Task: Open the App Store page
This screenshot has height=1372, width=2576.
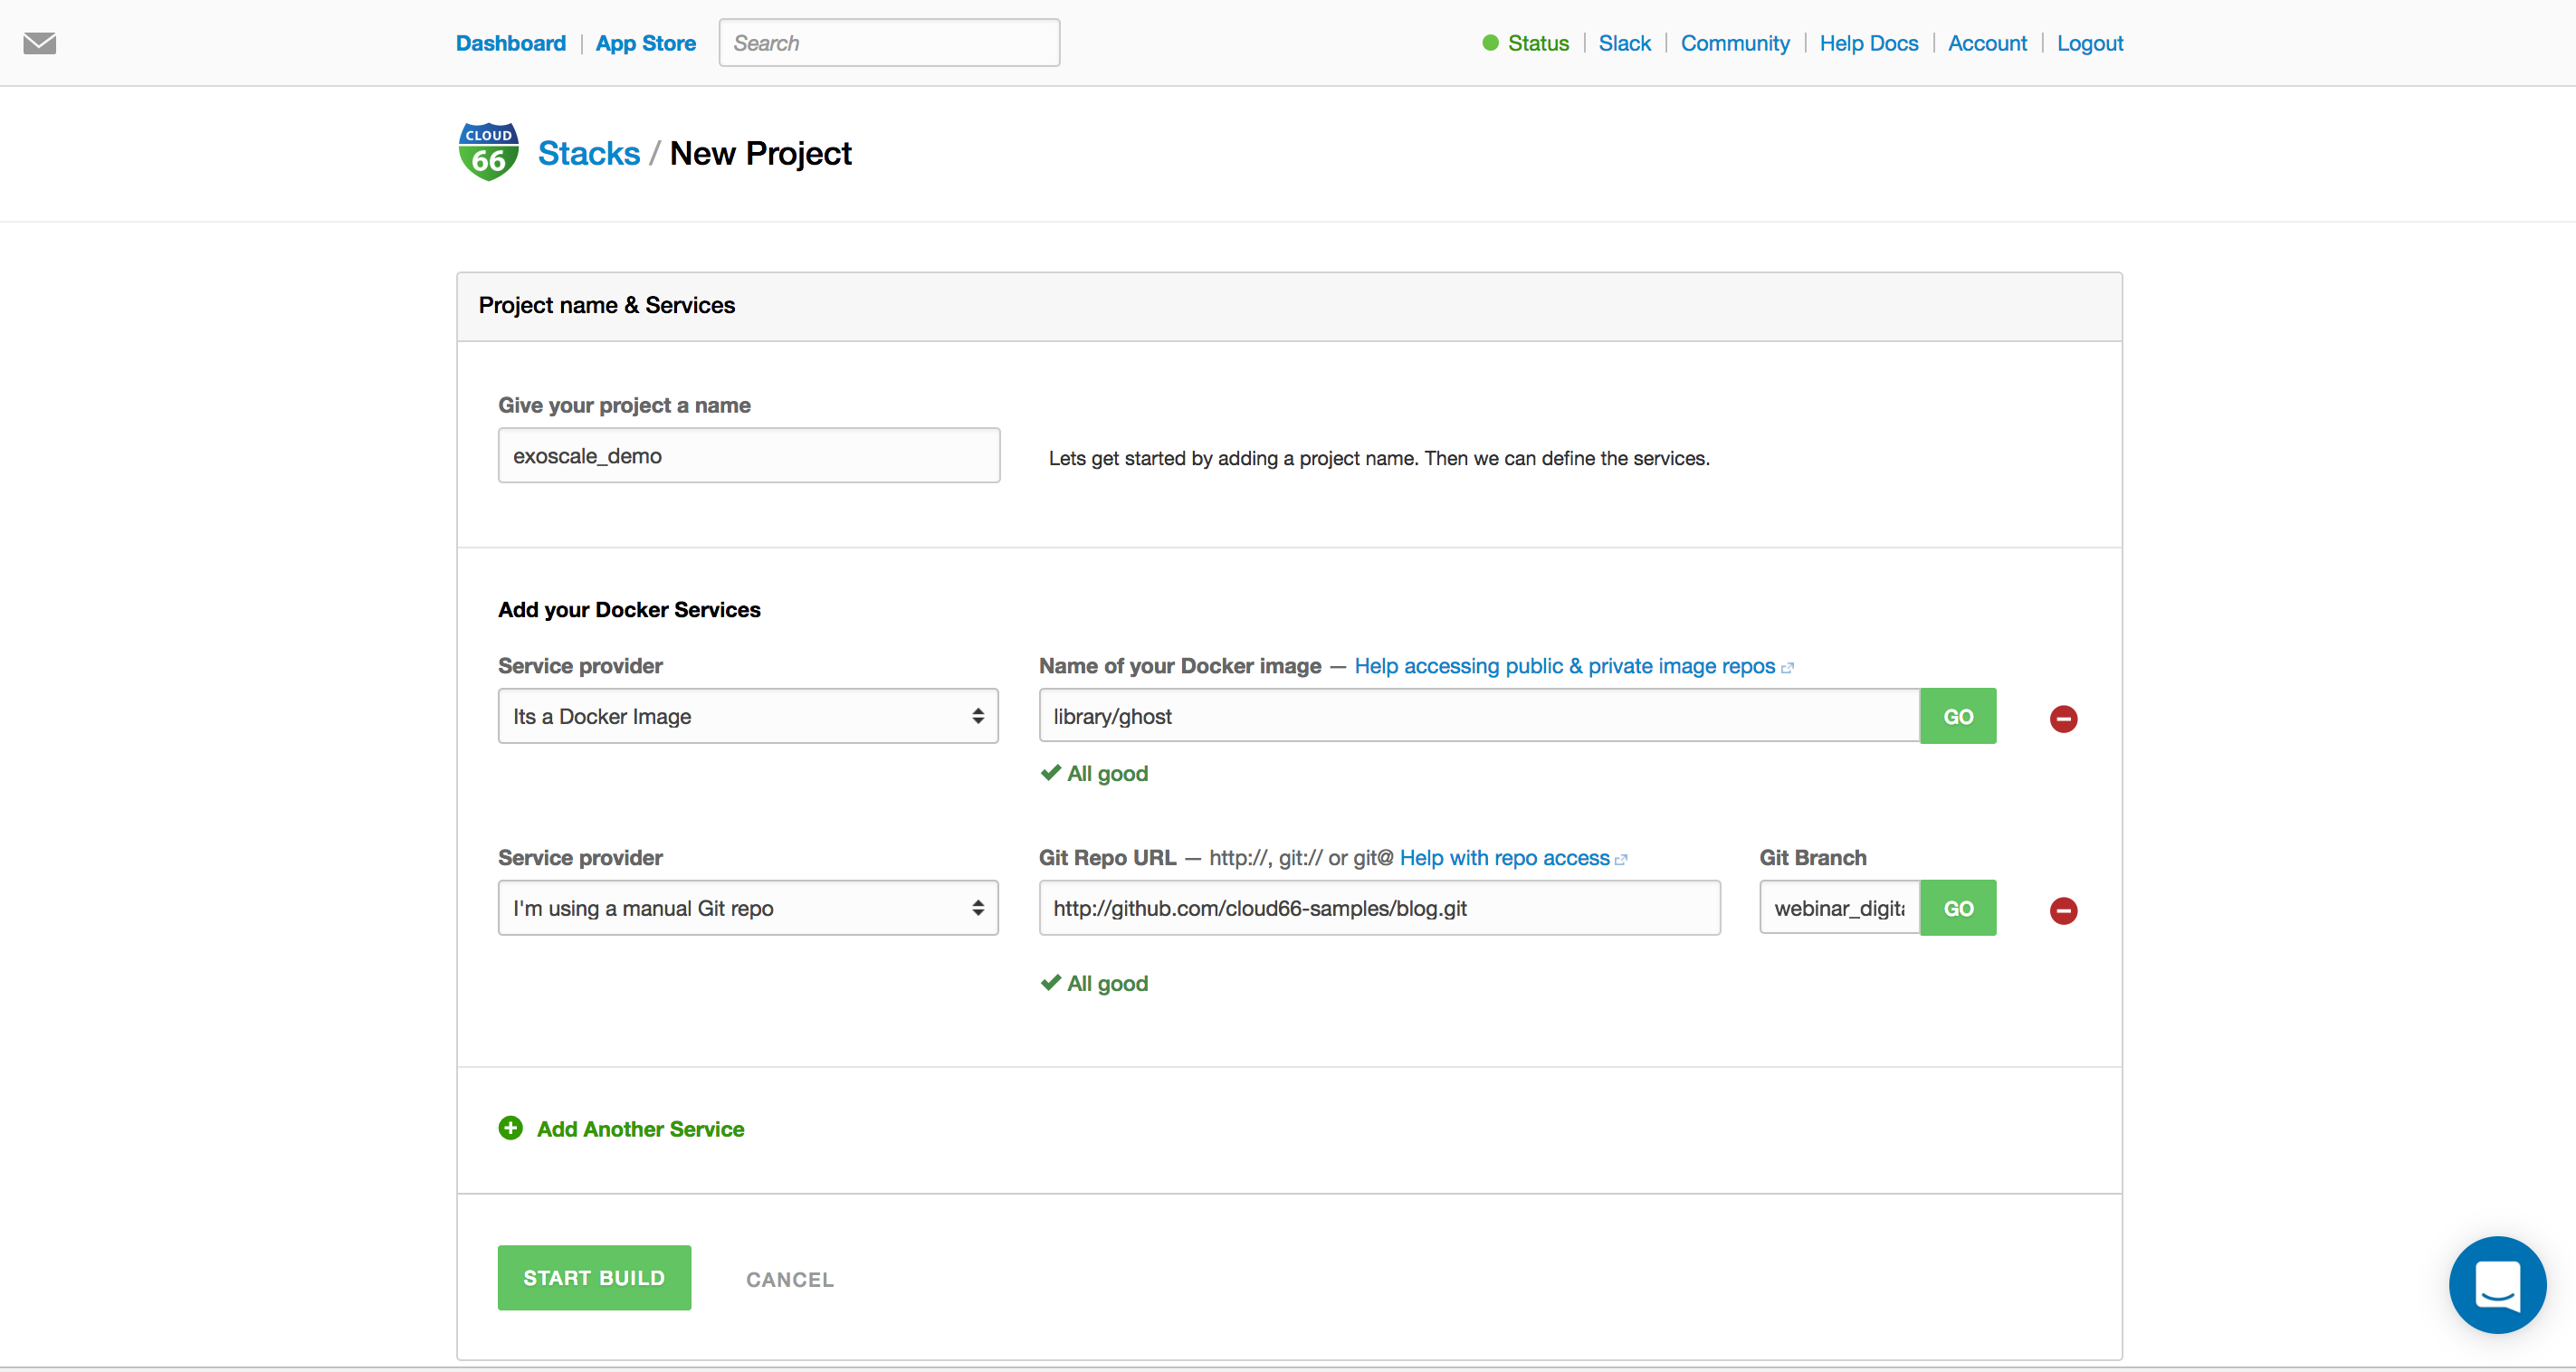Action: [645, 43]
